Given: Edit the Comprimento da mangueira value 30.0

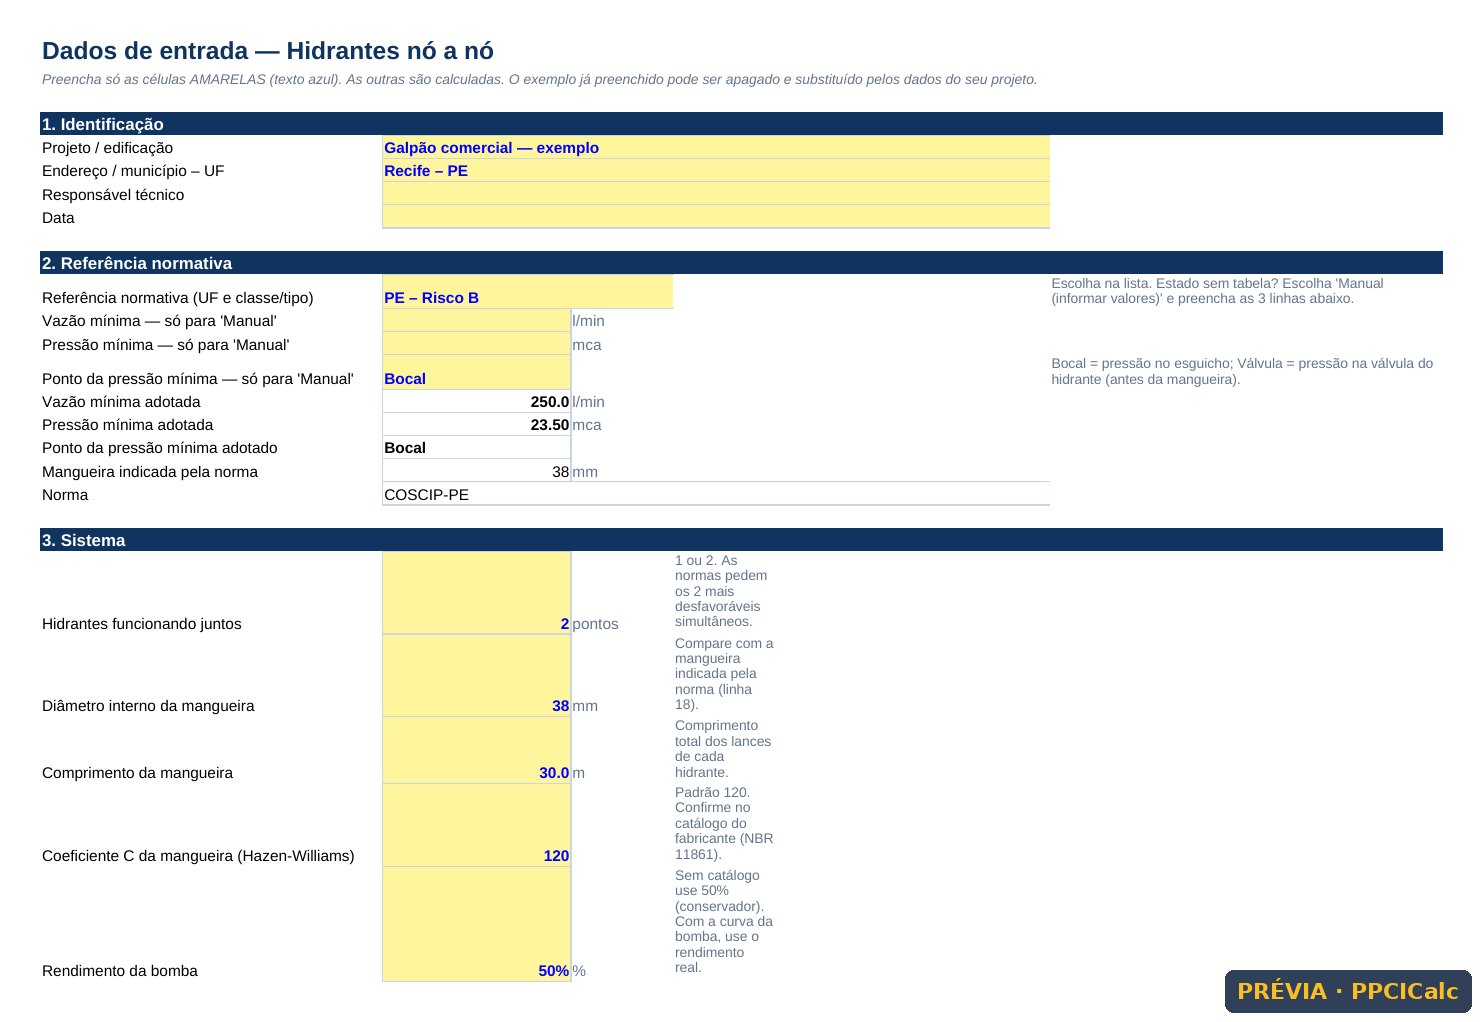Looking at the screenshot, I should click(477, 751).
